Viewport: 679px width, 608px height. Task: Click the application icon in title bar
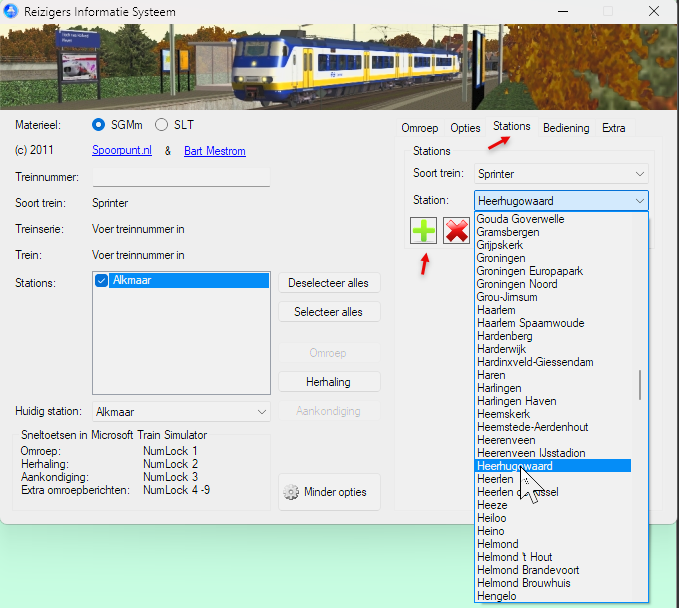(x=10, y=11)
